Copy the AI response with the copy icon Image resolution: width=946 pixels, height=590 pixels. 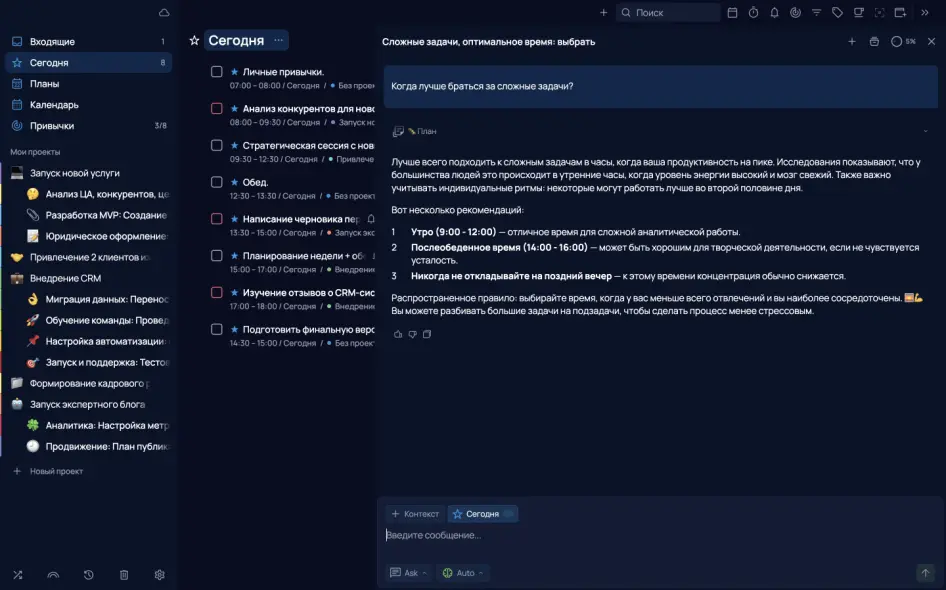click(x=427, y=334)
